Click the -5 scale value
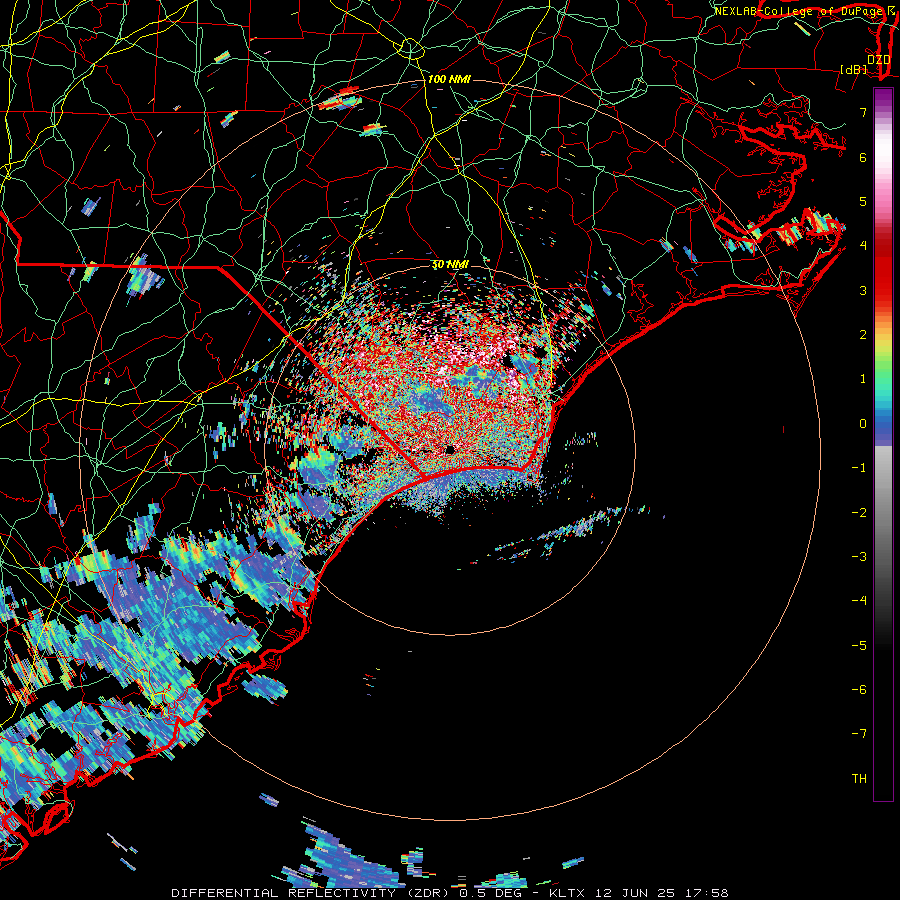 pyautogui.click(x=859, y=646)
